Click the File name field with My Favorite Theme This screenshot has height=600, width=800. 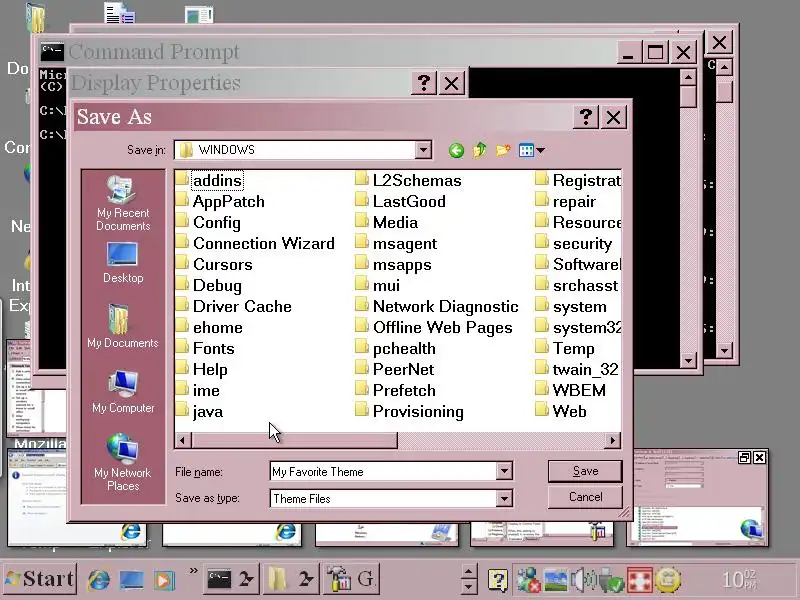383,471
